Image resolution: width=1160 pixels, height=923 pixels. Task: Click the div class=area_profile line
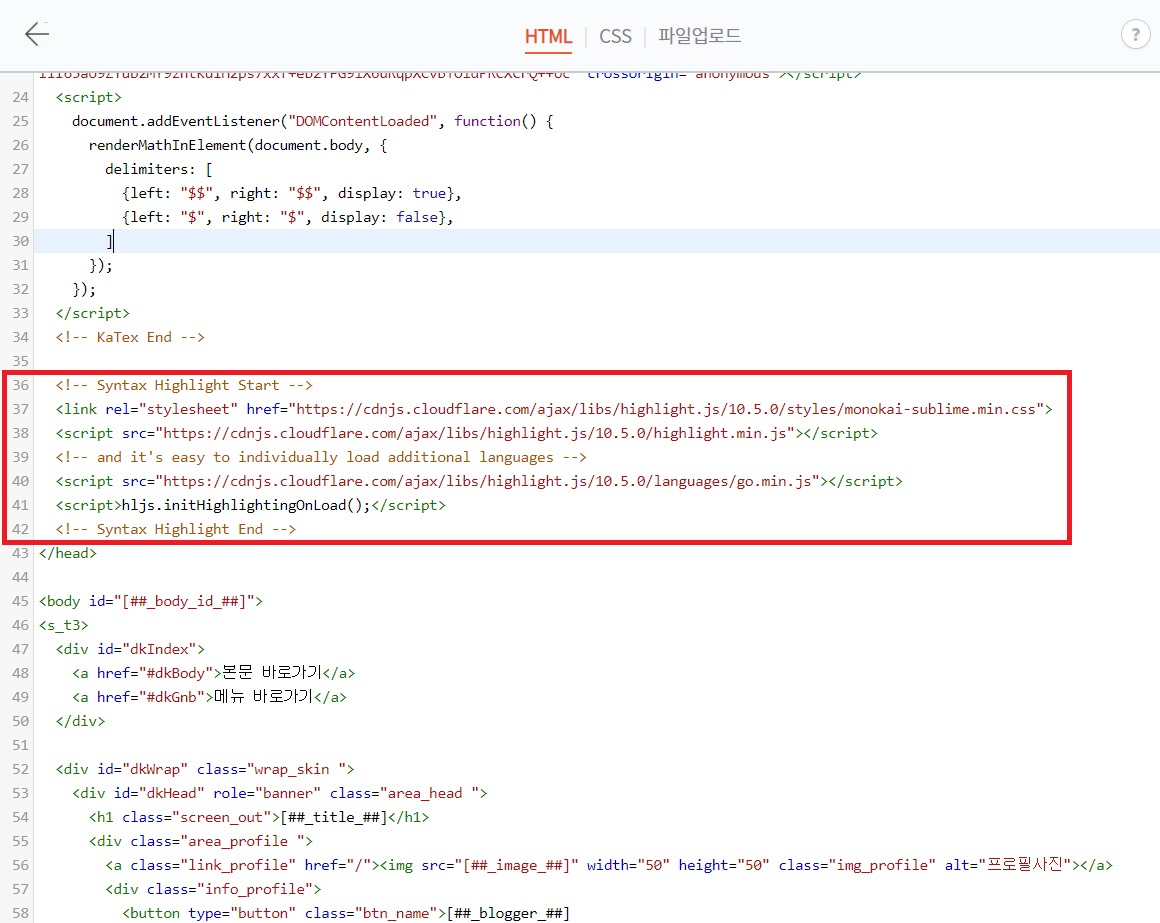click(x=200, y=842)
